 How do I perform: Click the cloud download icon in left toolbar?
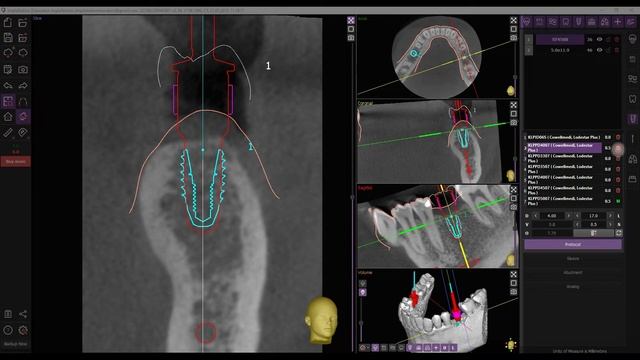tap(23, 53)
